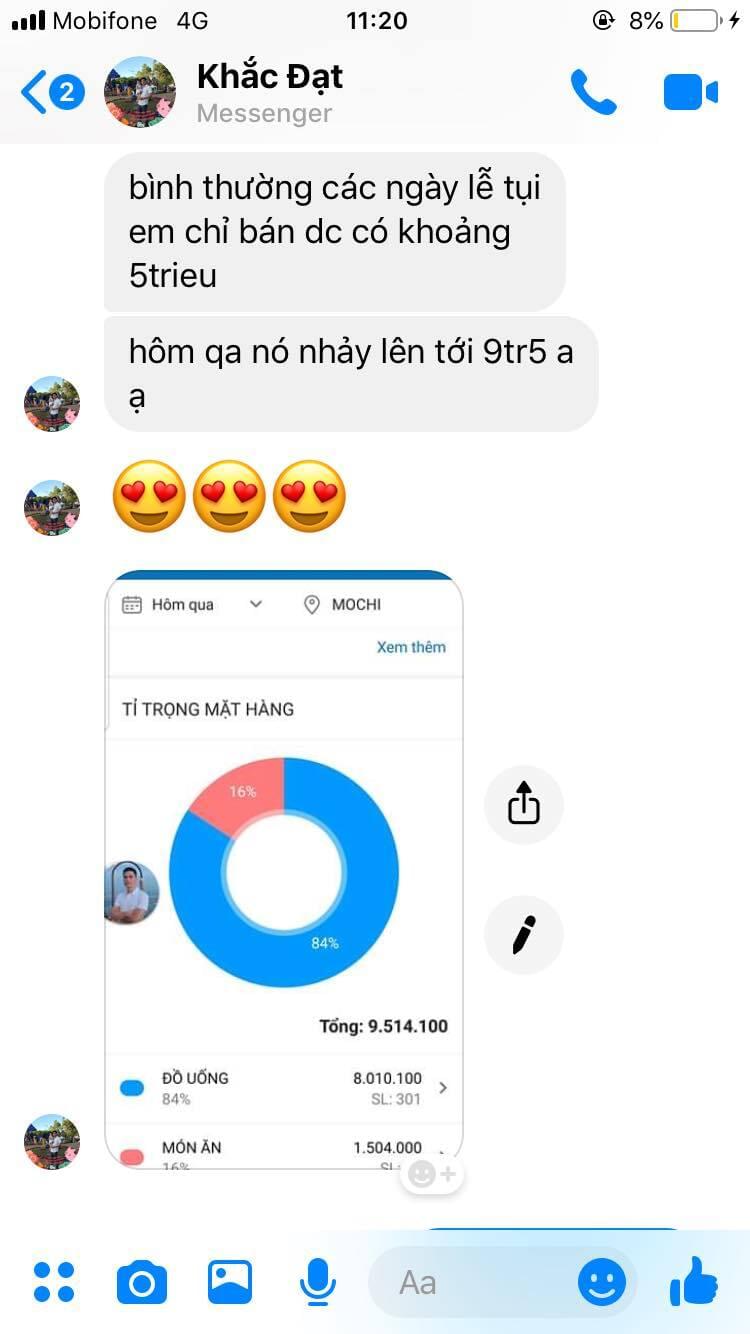This screenshot has height=1334, width=750.
Task: Open the camera from the bottom bar
Action: point(142,1282)
